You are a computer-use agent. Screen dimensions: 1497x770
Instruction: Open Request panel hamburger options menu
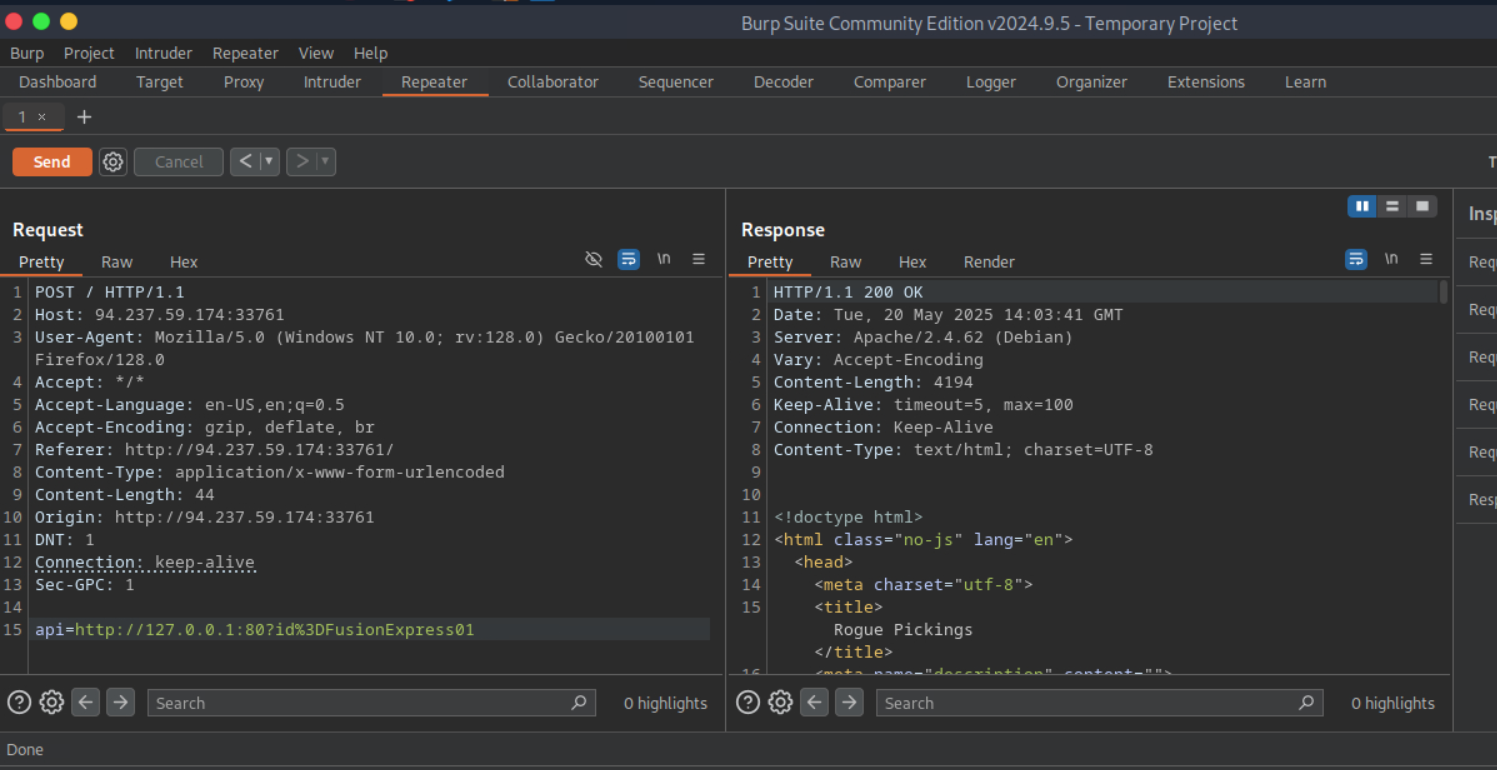(698, 260)
